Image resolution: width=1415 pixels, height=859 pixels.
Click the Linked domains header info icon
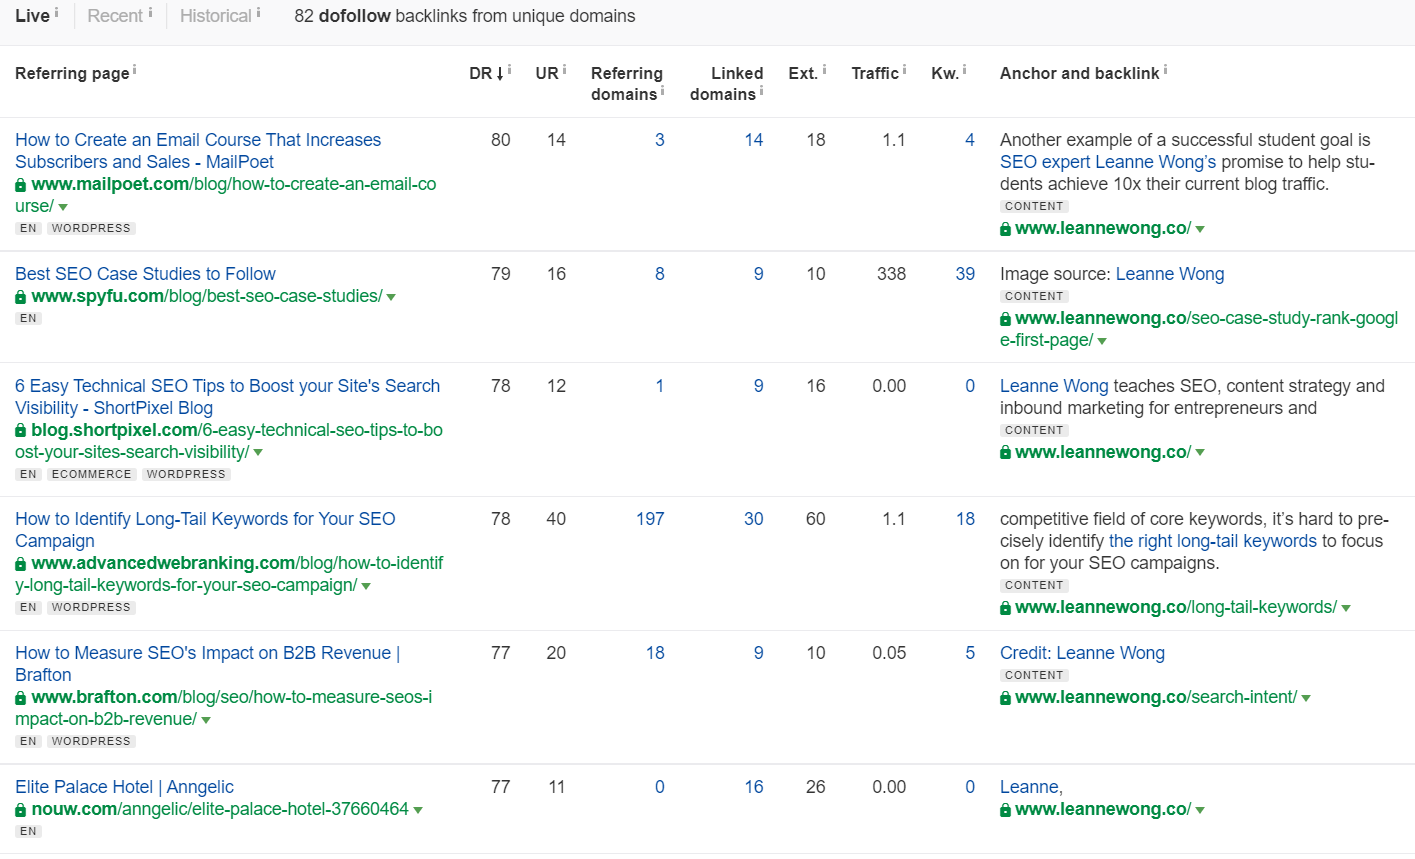point(761,89)
